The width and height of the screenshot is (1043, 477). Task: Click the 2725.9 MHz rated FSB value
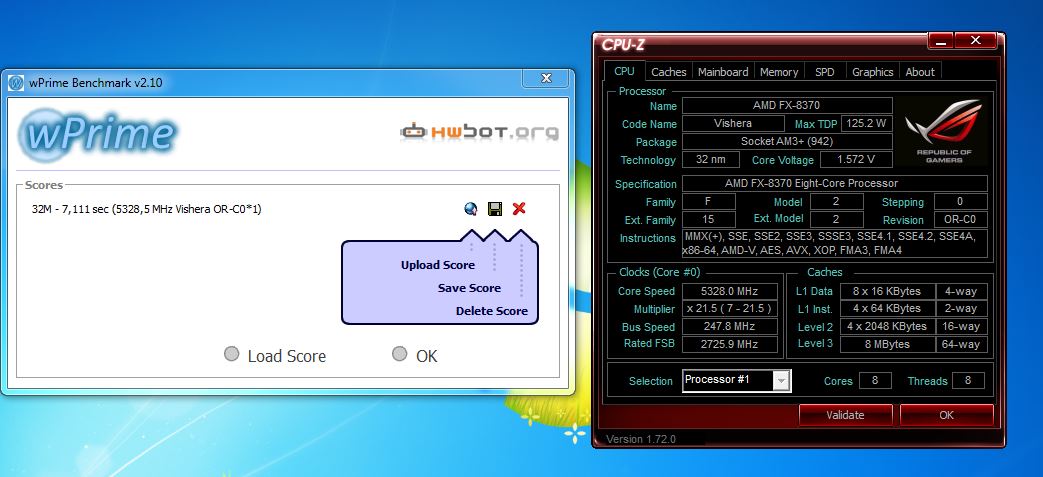click(730, 344)
